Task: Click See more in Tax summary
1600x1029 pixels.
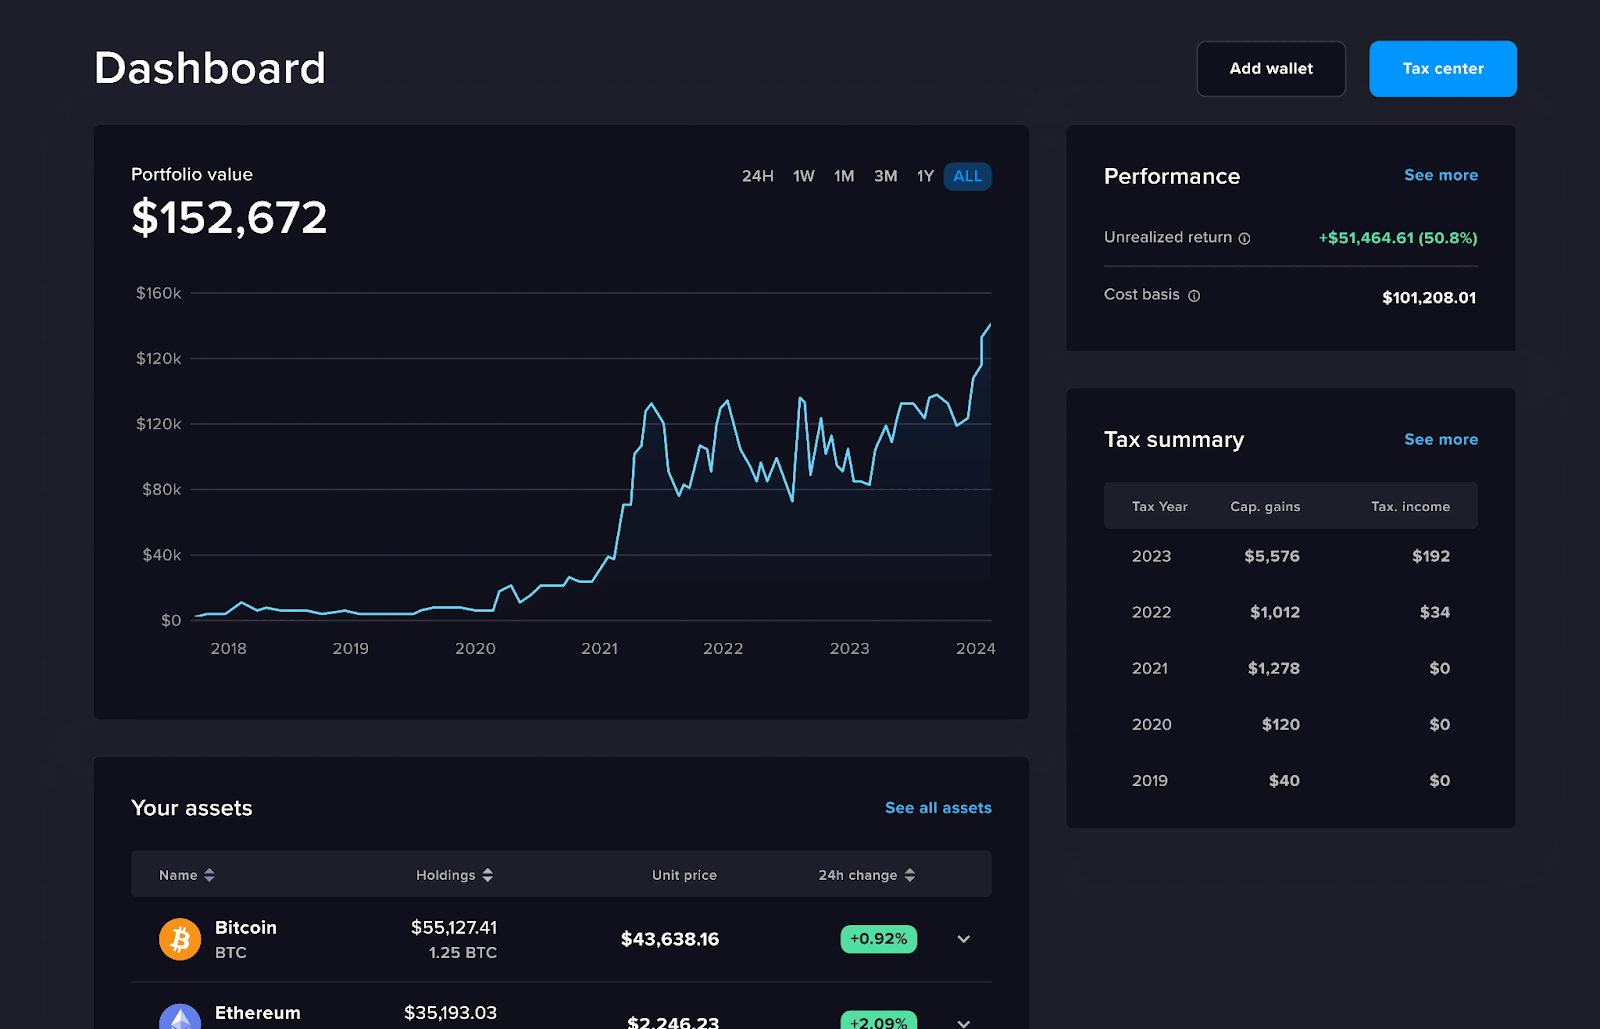Action: click(x=1440, y=439)
